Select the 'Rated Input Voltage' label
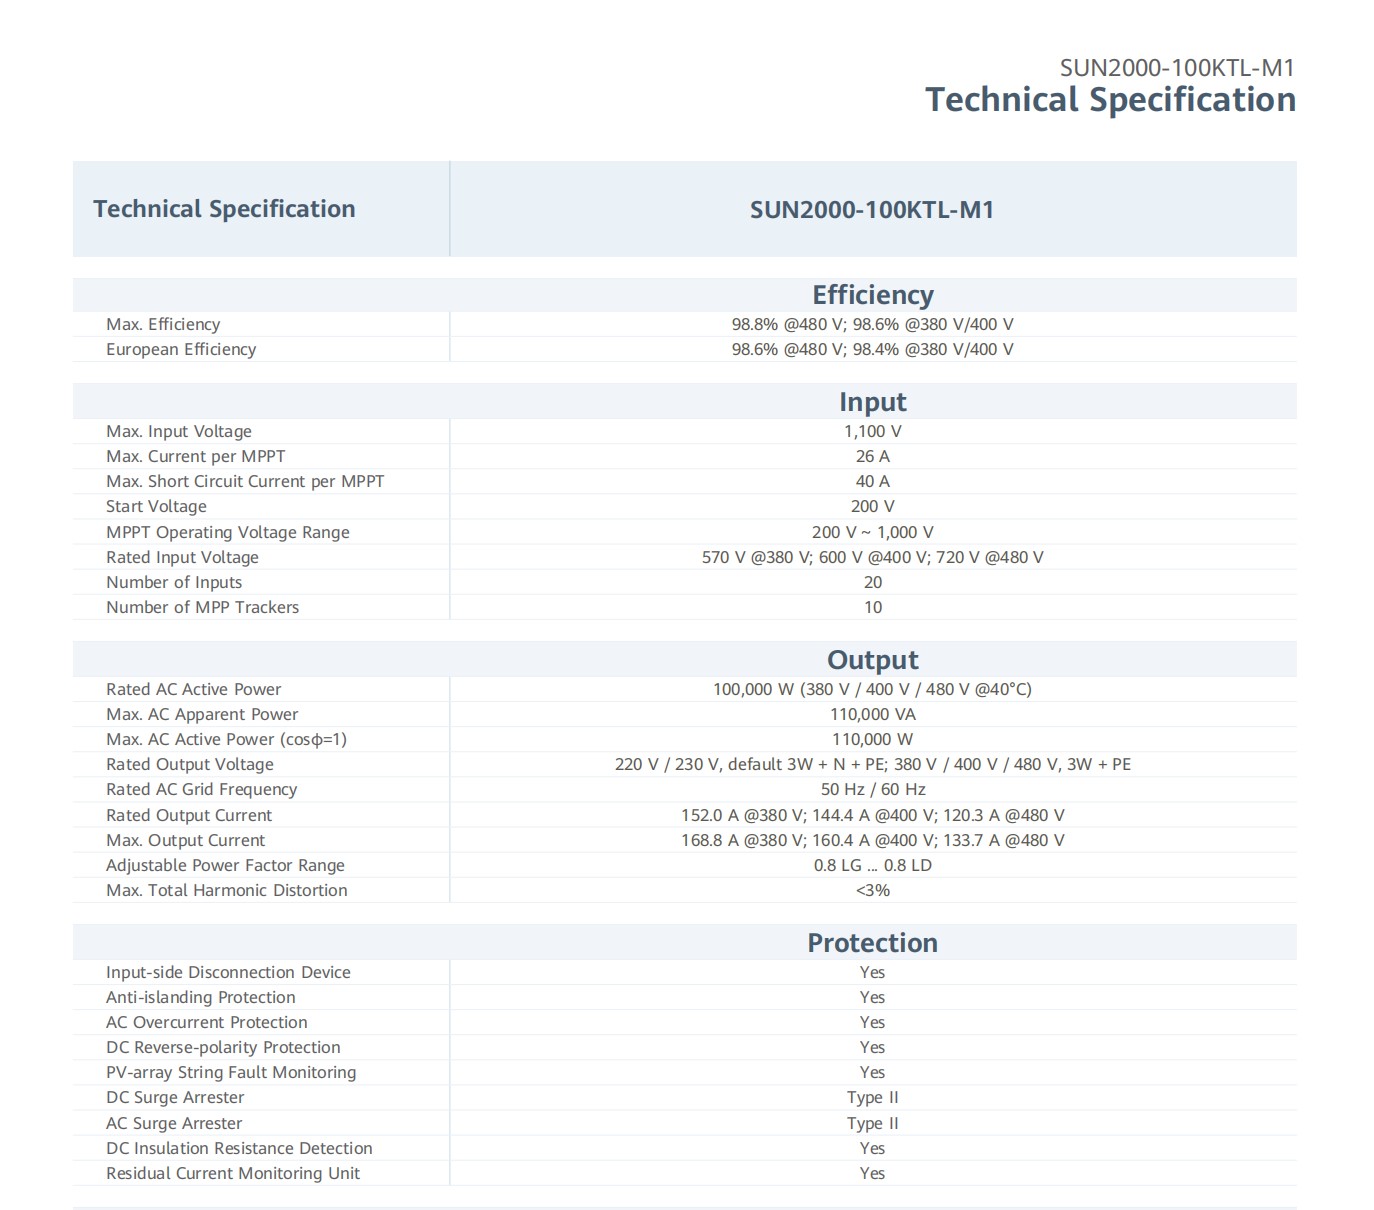1374x1210 pixels. click(x=183, y=557)
